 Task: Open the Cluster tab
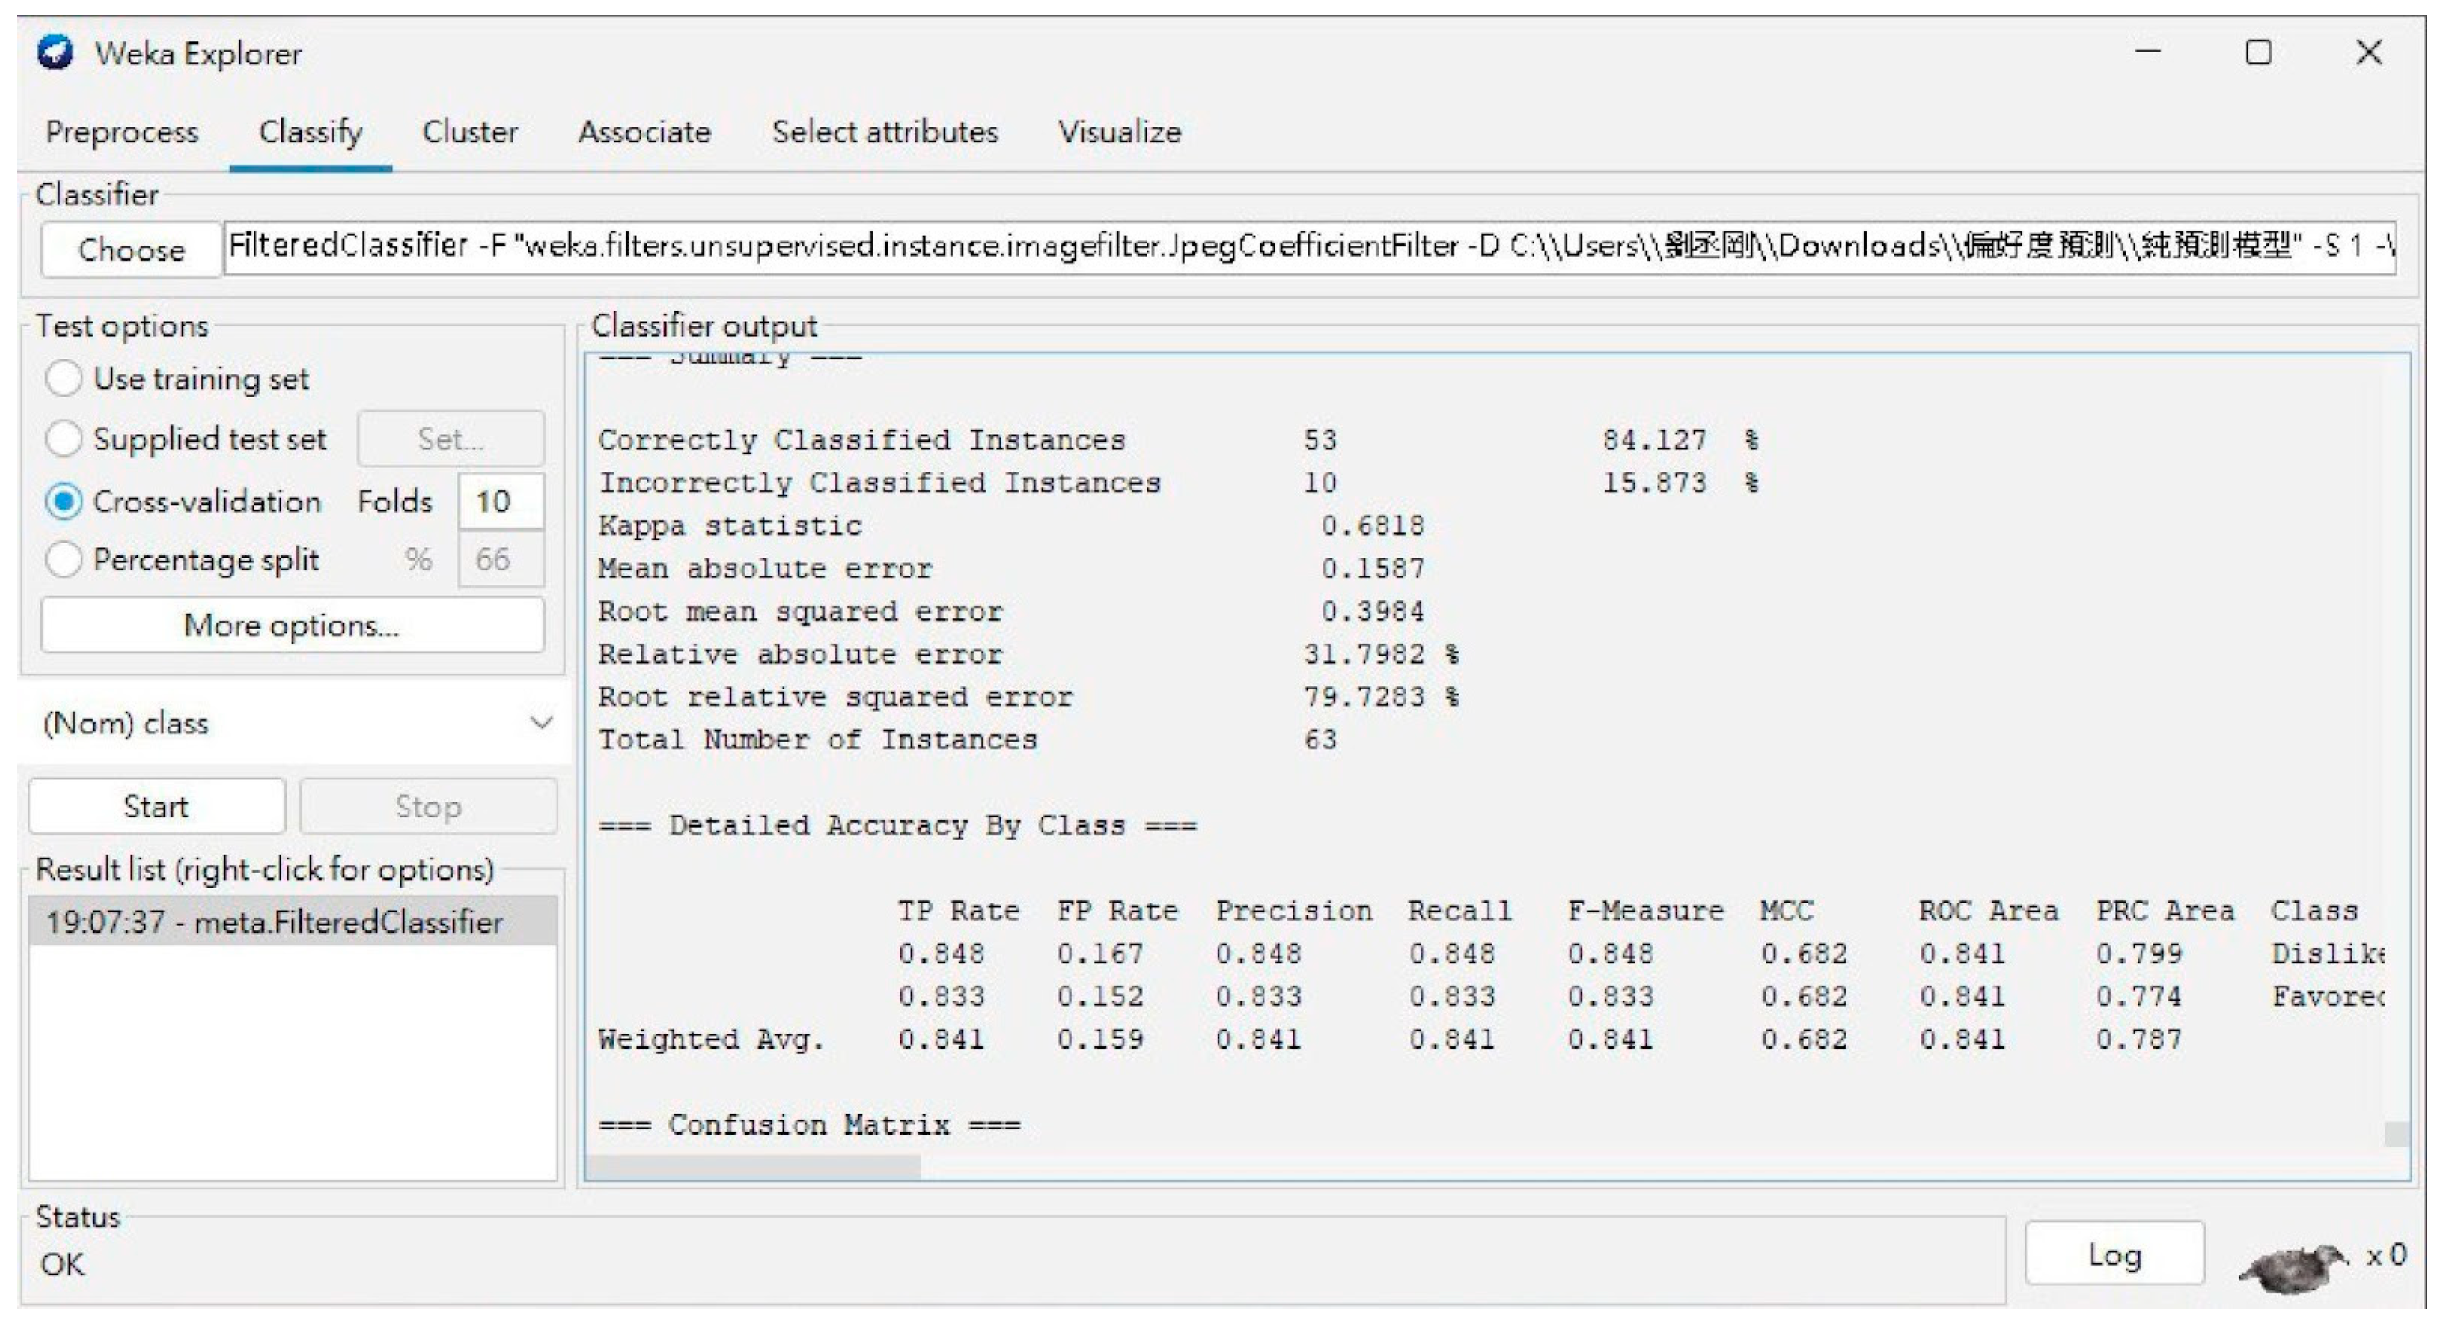[x=470, y=132]
